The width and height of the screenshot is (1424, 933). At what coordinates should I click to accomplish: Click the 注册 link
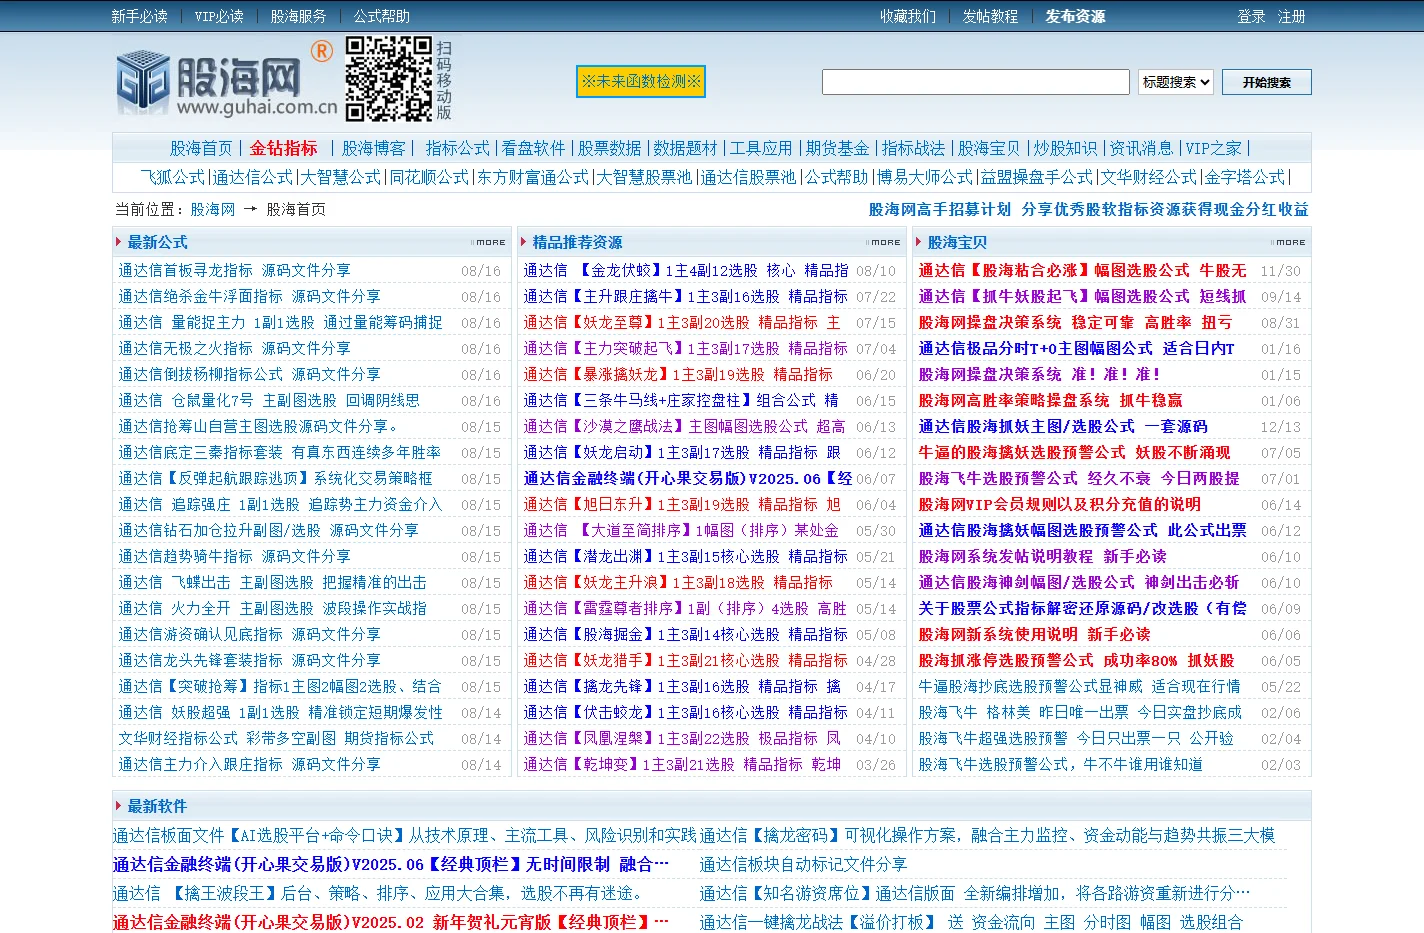tap(1291, 16)
